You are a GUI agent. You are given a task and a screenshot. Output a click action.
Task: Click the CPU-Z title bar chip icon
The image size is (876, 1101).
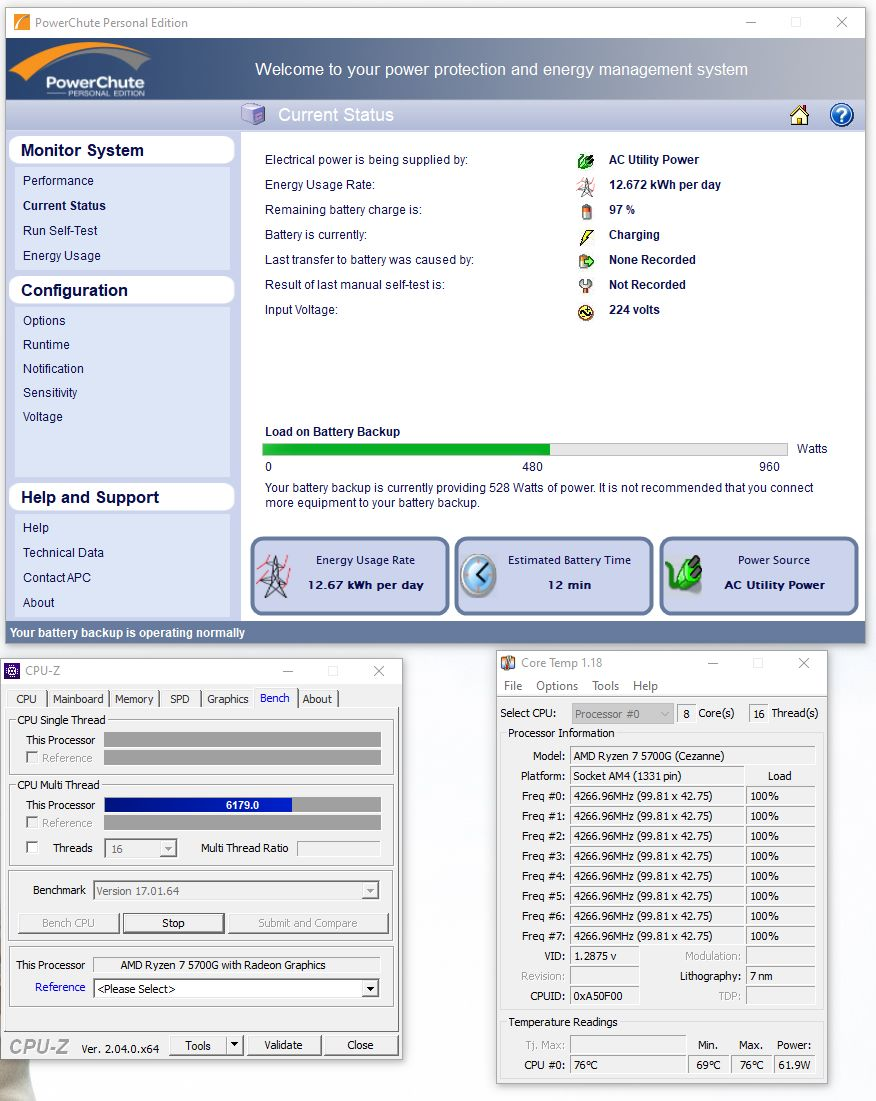[12, 671]
